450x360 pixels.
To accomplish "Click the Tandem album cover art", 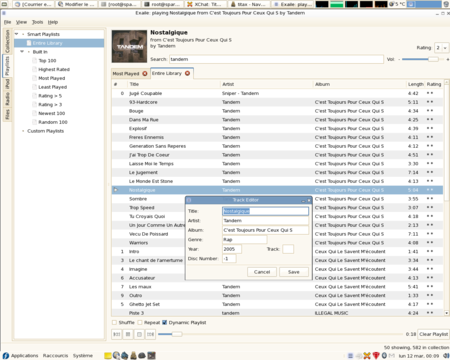I will click(129, 46).
